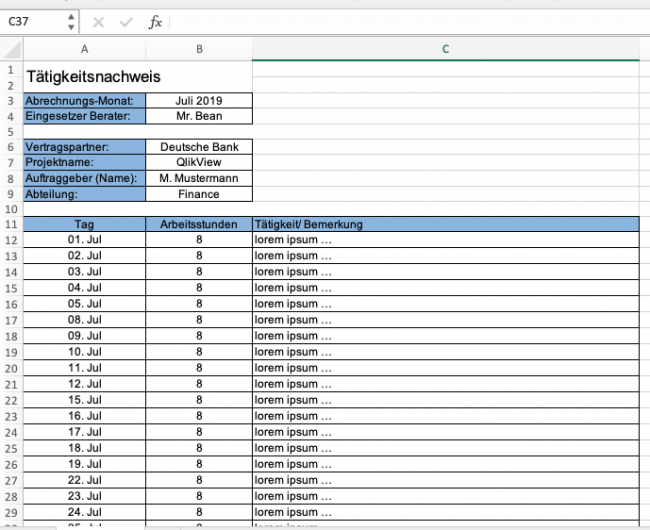Image resolution: width=650 pixels, height=530 pixels.
Task: Click the Select All corner triangle
Action: point(11,49)
